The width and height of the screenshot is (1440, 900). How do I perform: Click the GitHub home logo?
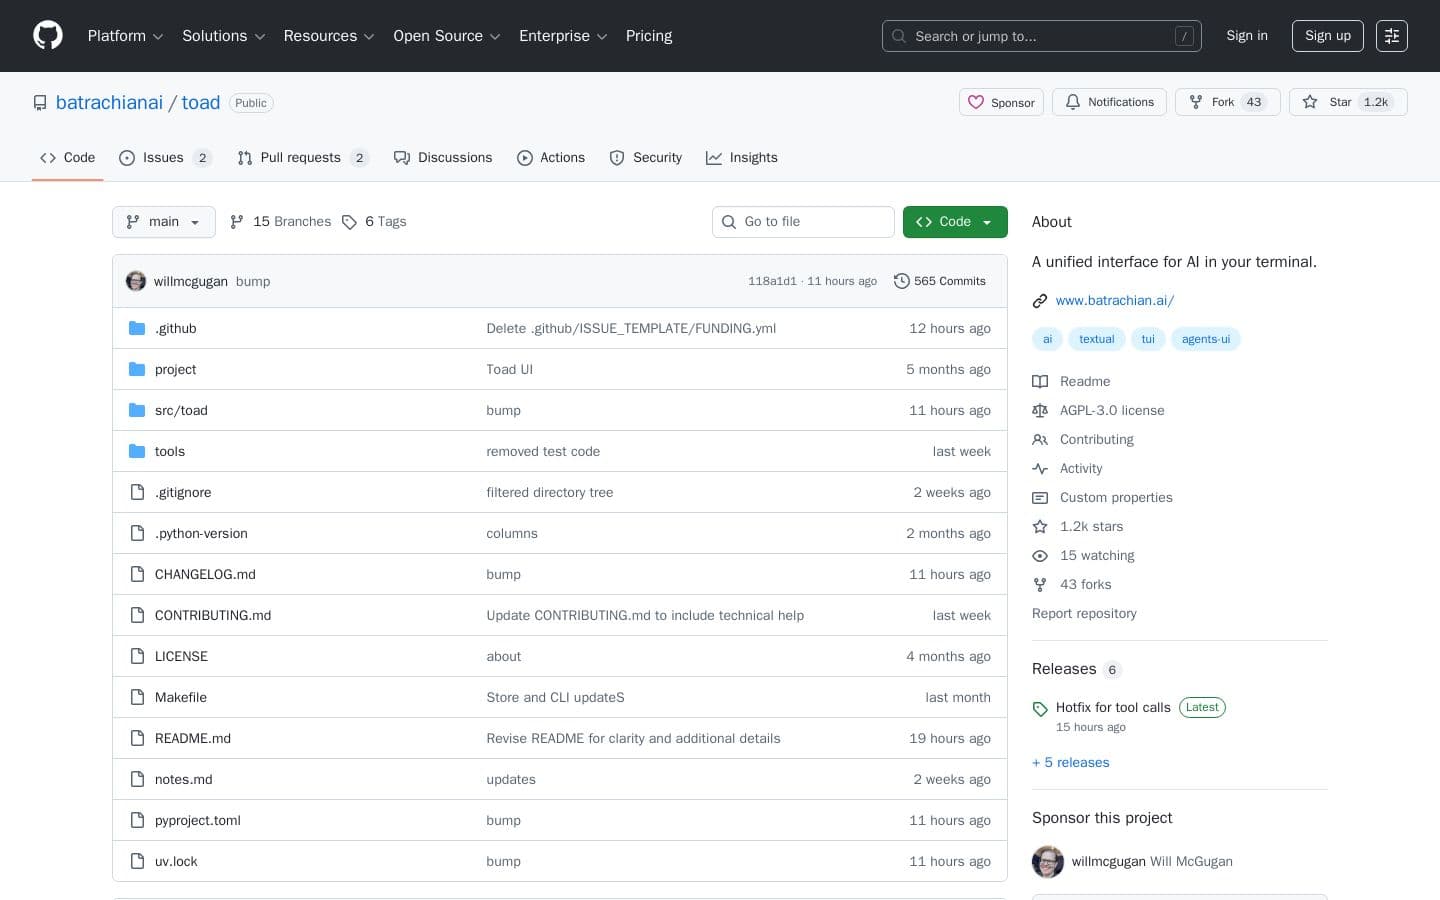[x=48, y=35]
